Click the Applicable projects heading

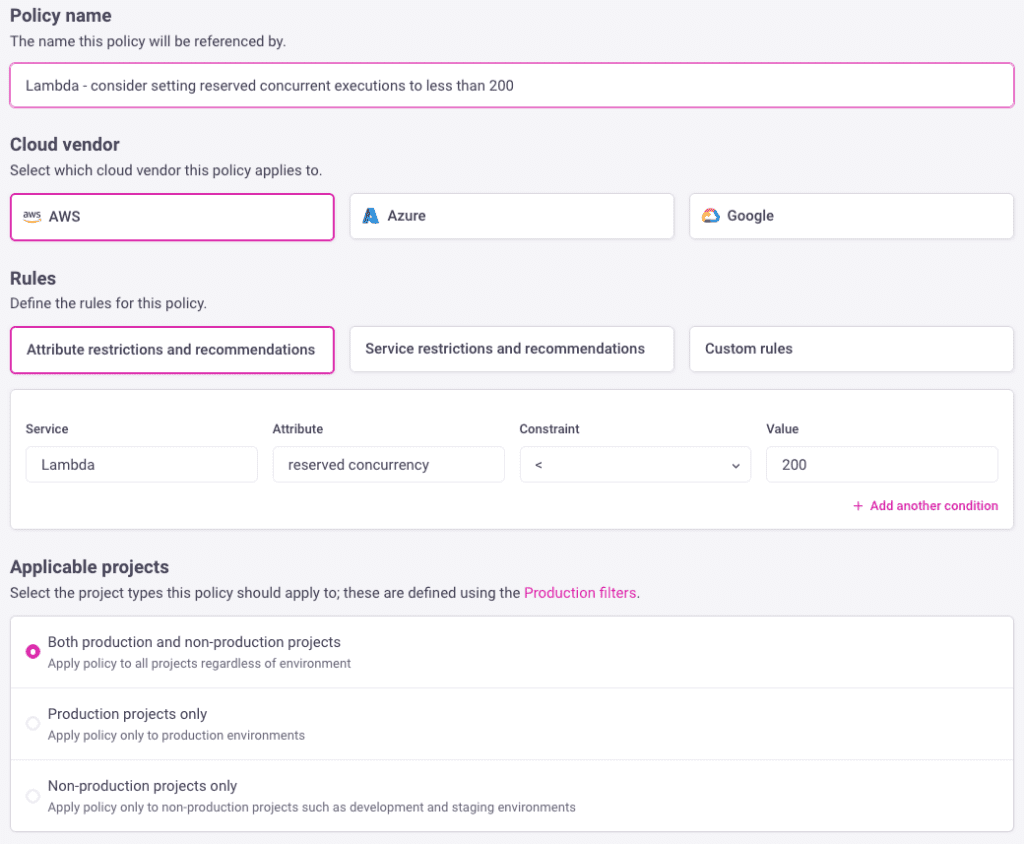coord(89,567)
